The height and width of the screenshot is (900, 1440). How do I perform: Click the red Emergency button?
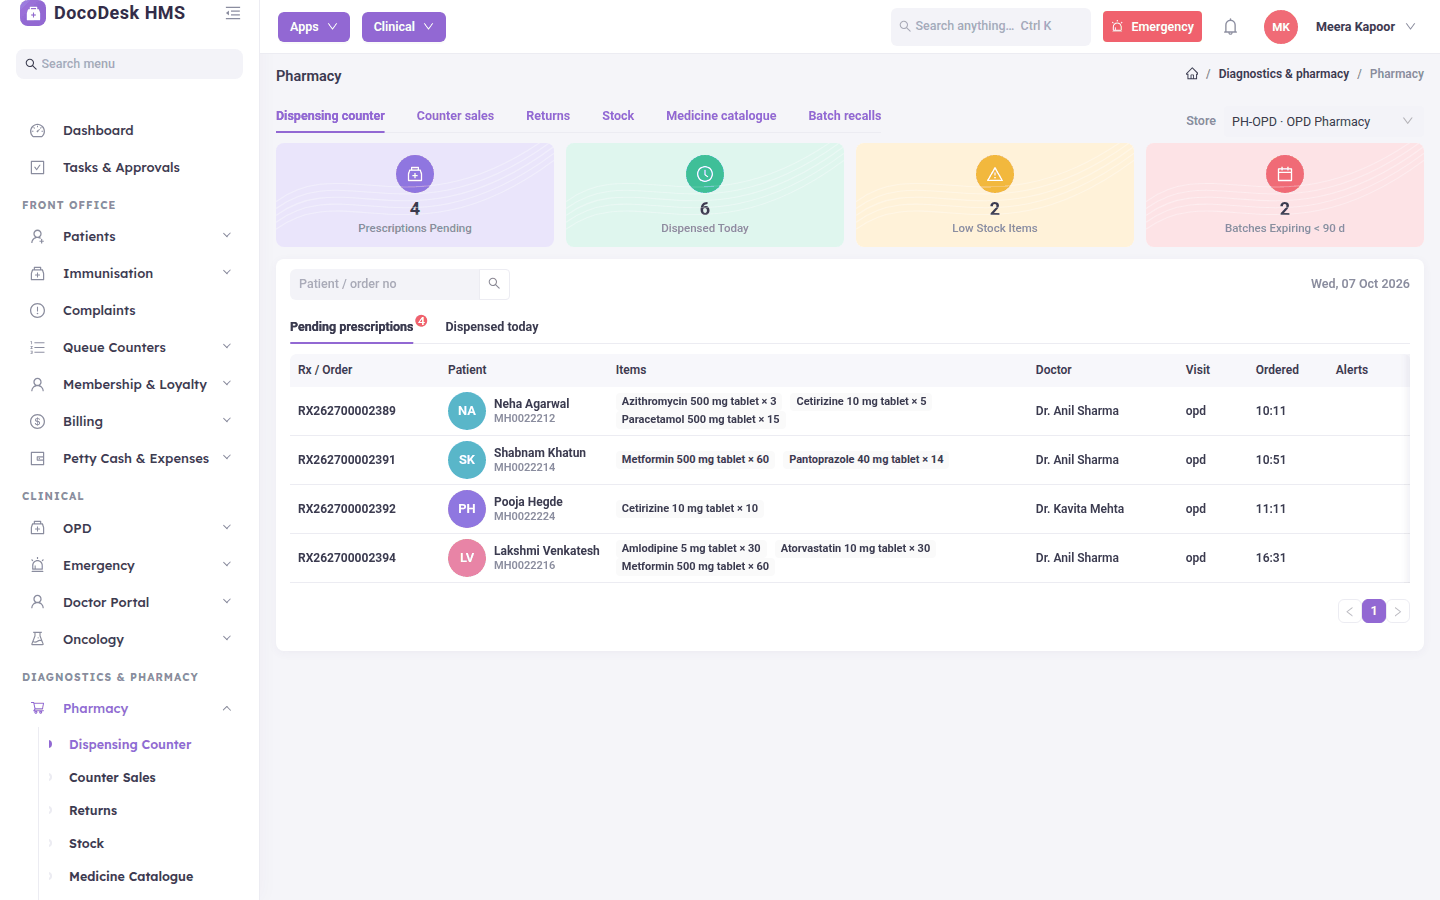coord(1152,27)
